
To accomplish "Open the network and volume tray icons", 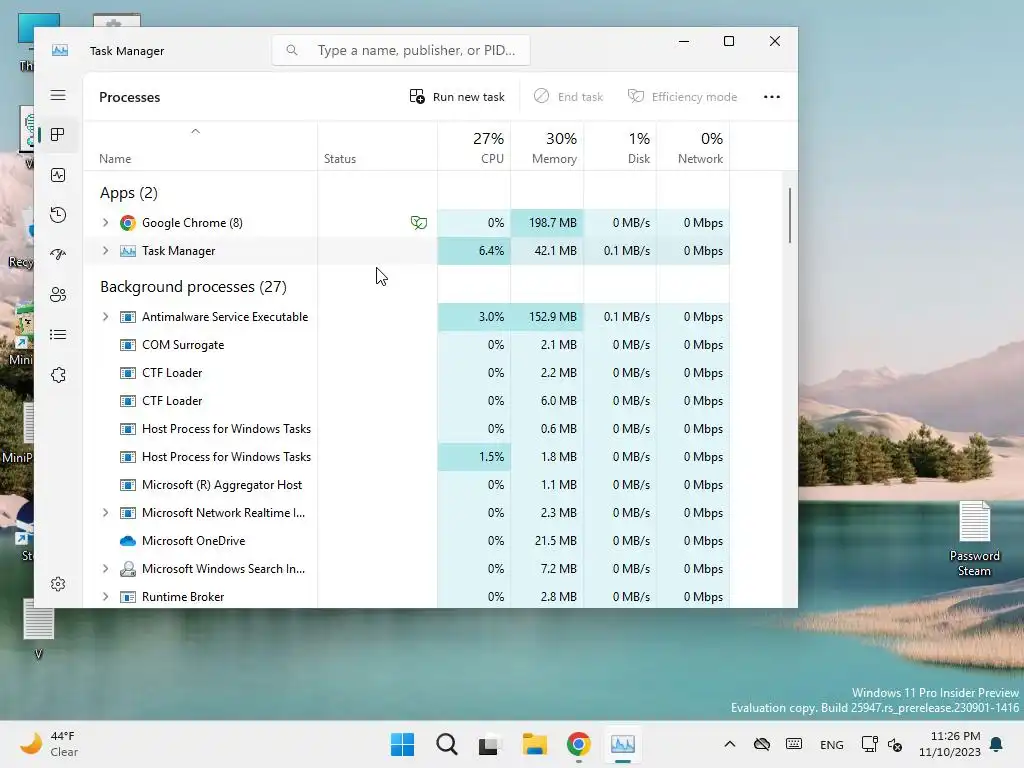I will [x=882, y=744].
